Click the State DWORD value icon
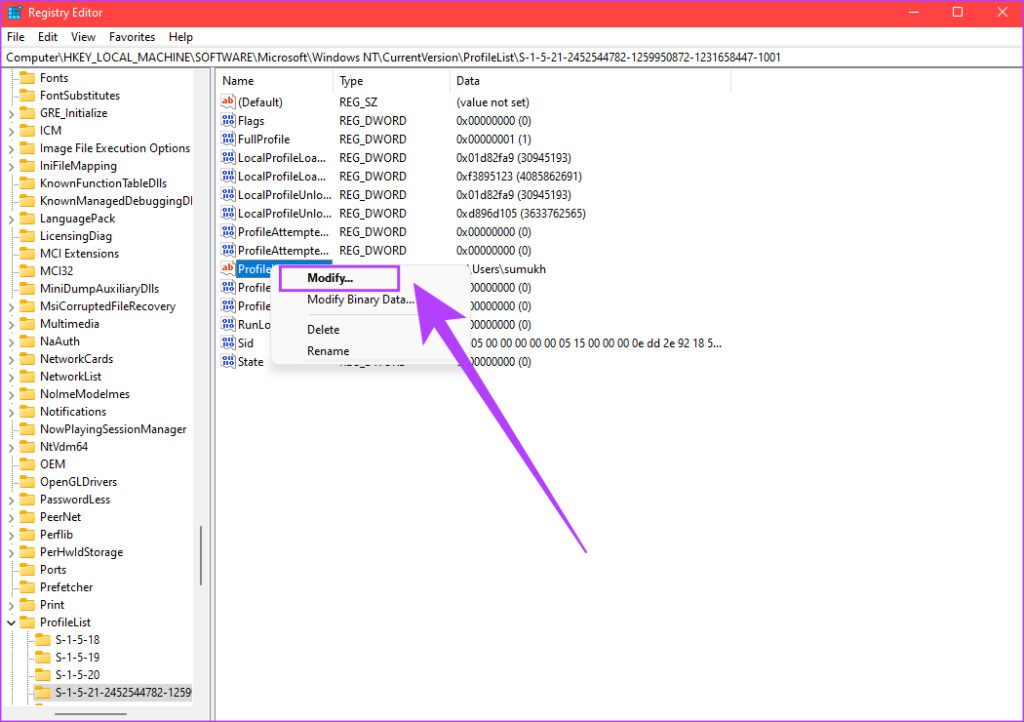The width and height of the screenshot is (1024, 722). click(227, 362)
